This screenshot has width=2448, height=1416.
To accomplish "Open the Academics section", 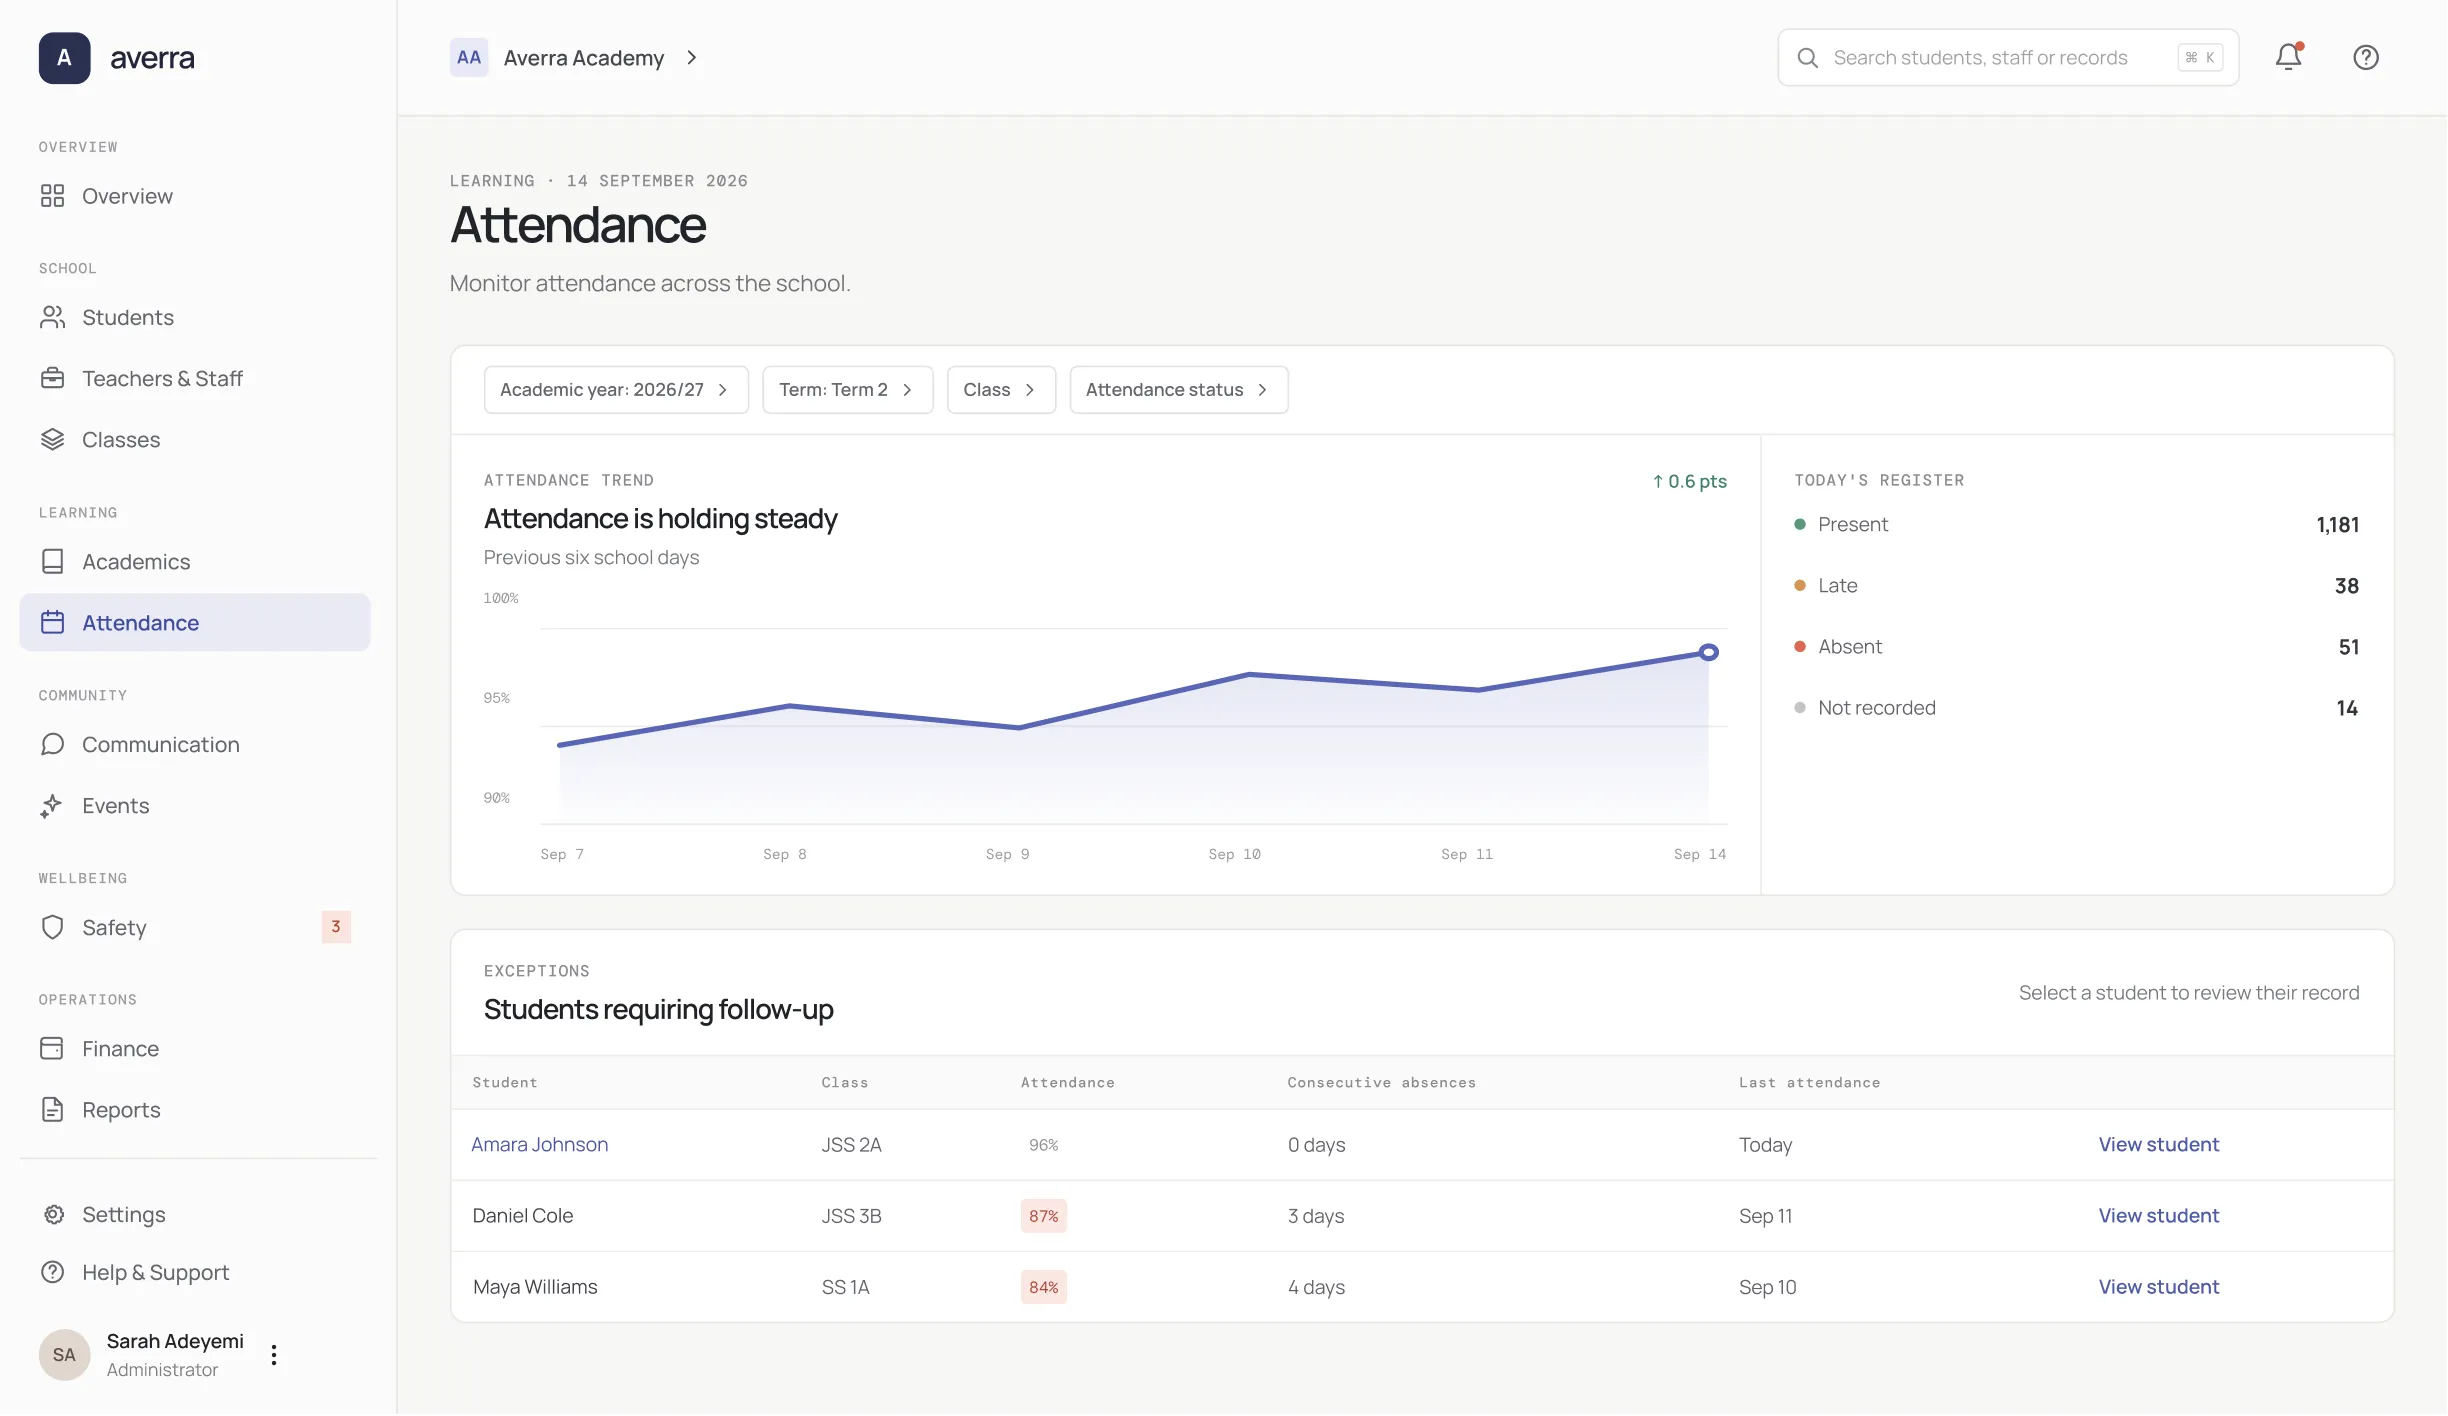I will click(195, 561).
